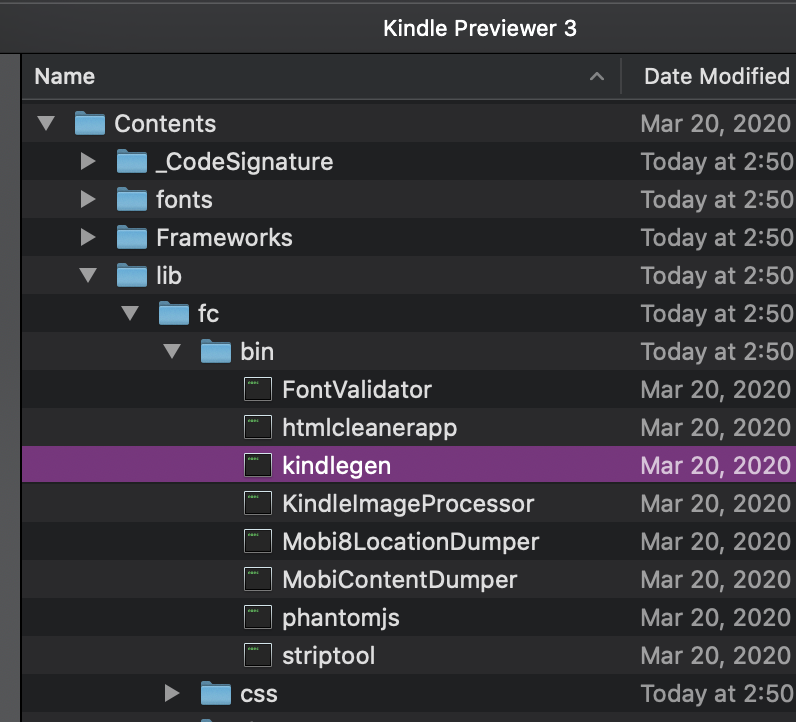Collapse the lib folder

point(88,275)
